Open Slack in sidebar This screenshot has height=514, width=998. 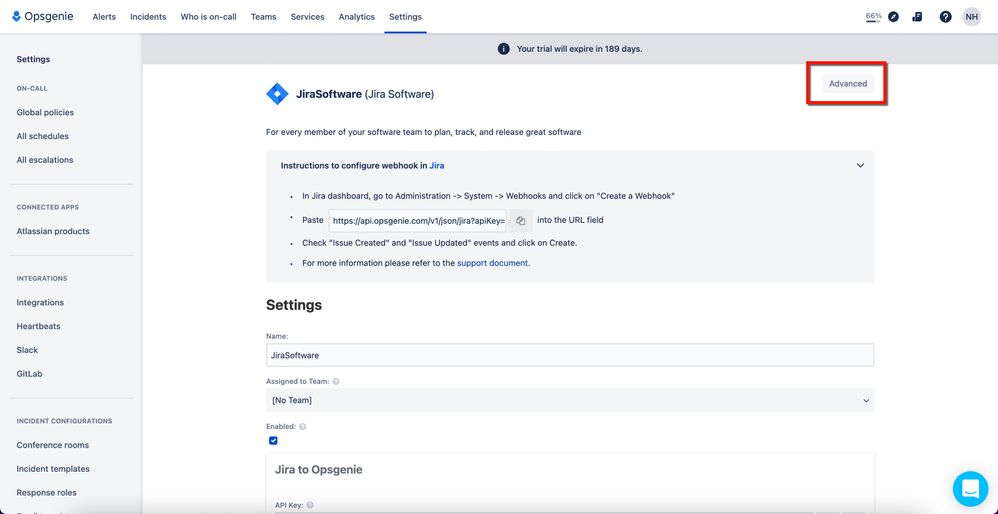(27, 351)
